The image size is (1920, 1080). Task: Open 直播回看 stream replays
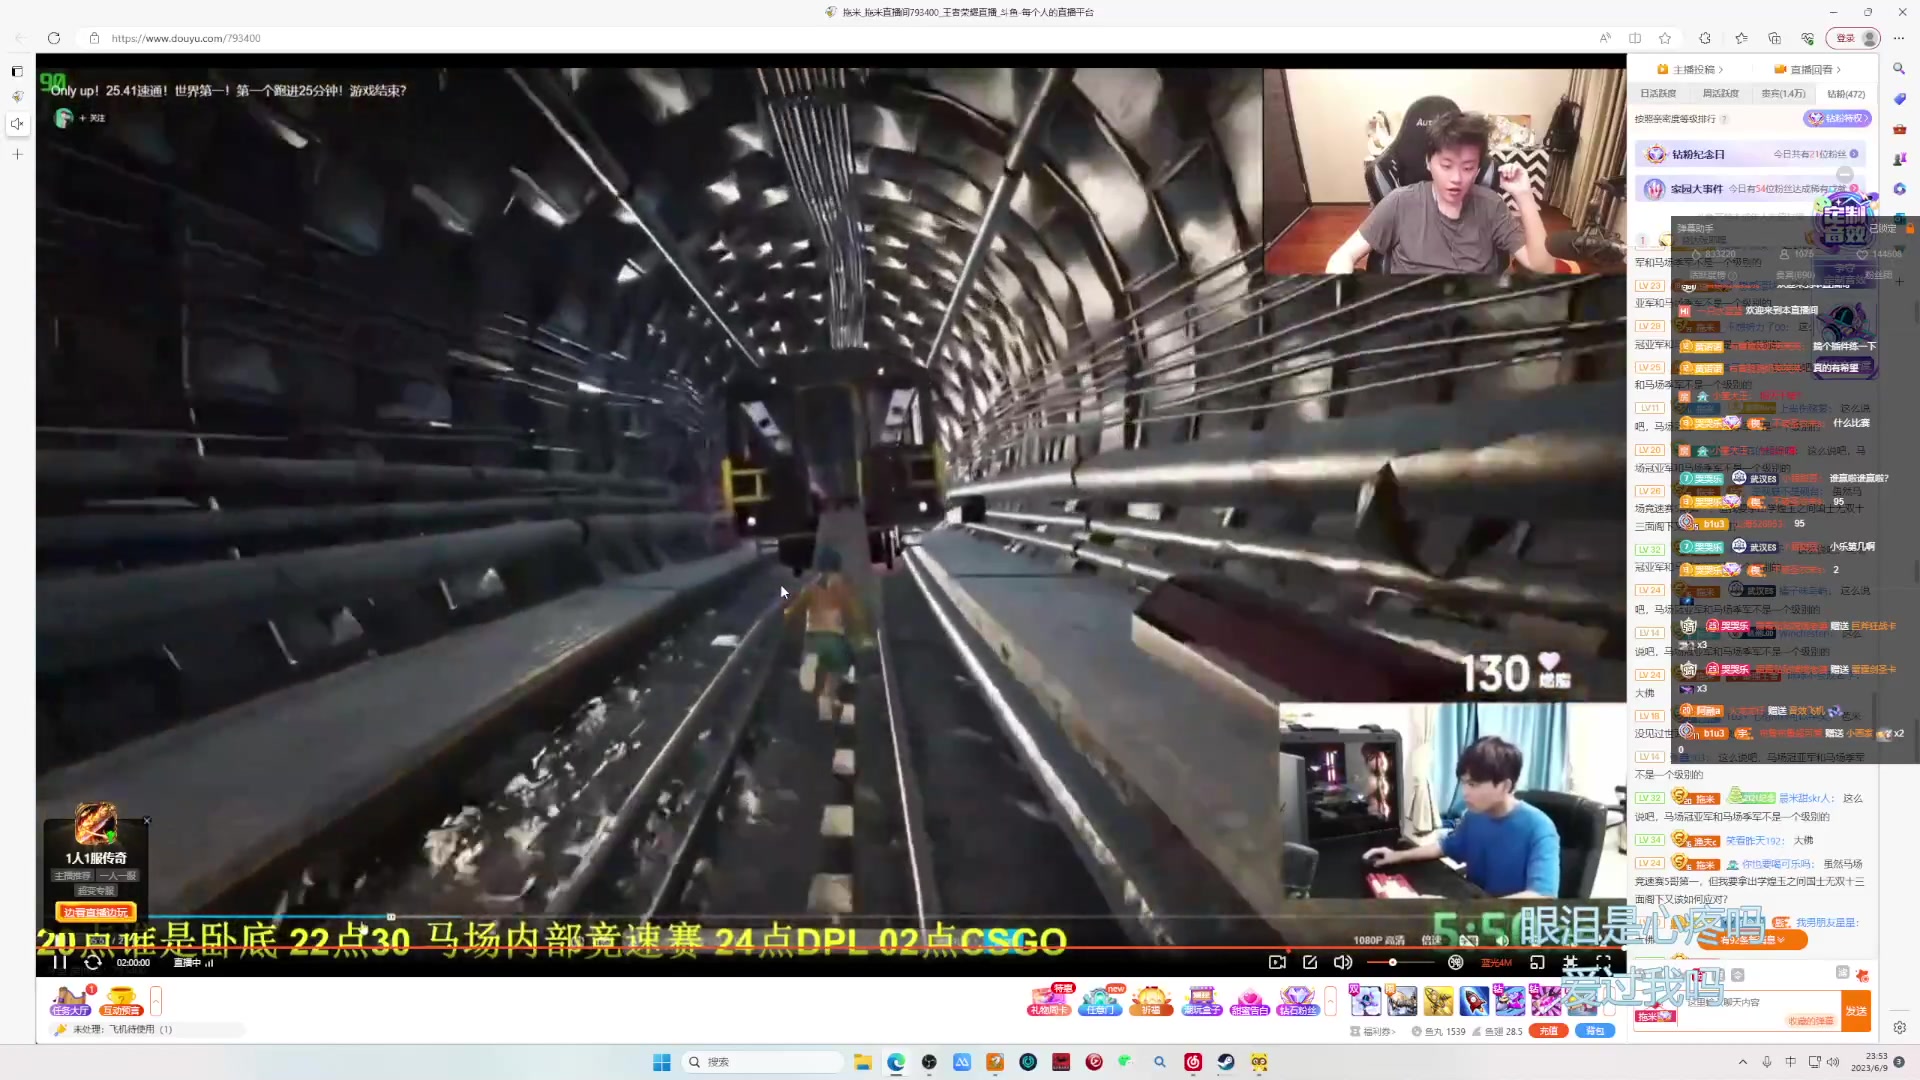pos(1808,69)
